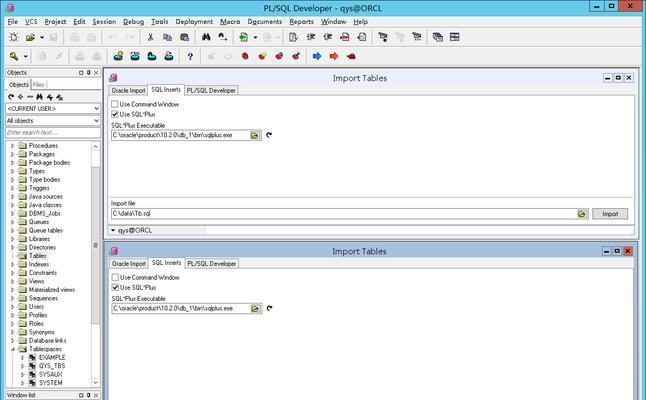Open the Session menu

pyautogui.click(x=104, y=21)
